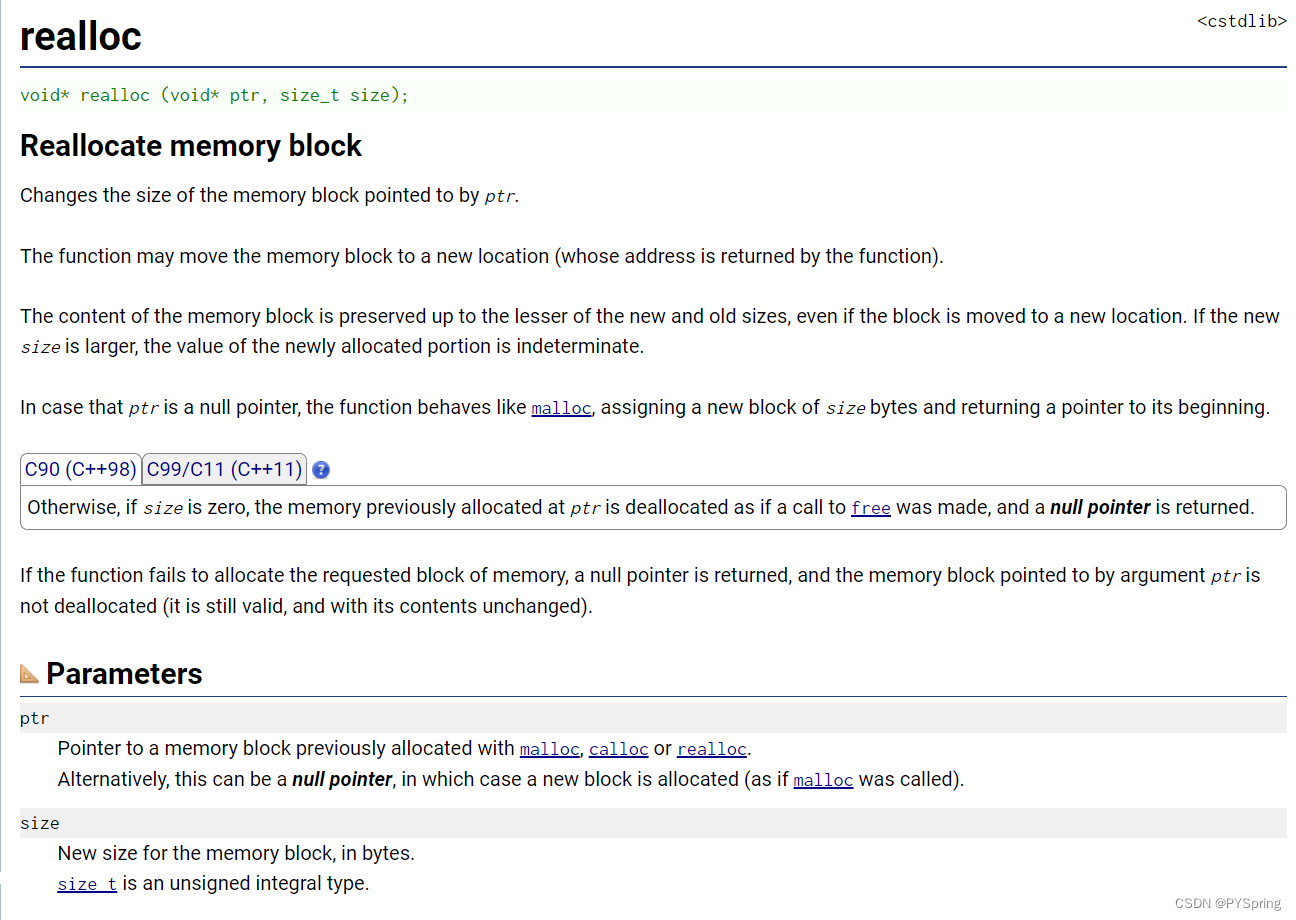Switch to the C90 (C++98) tab
Viewport: 1296px width, 920px height.
81,468
